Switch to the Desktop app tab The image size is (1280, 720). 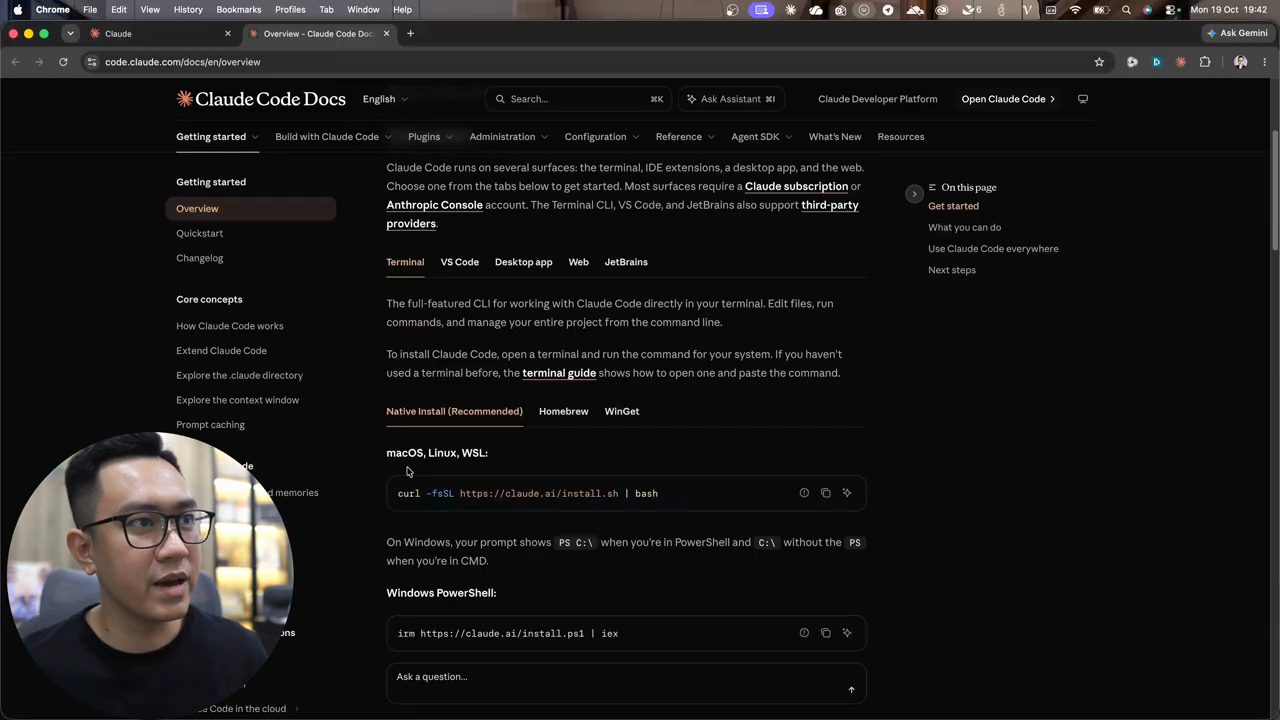coord(523,262)
